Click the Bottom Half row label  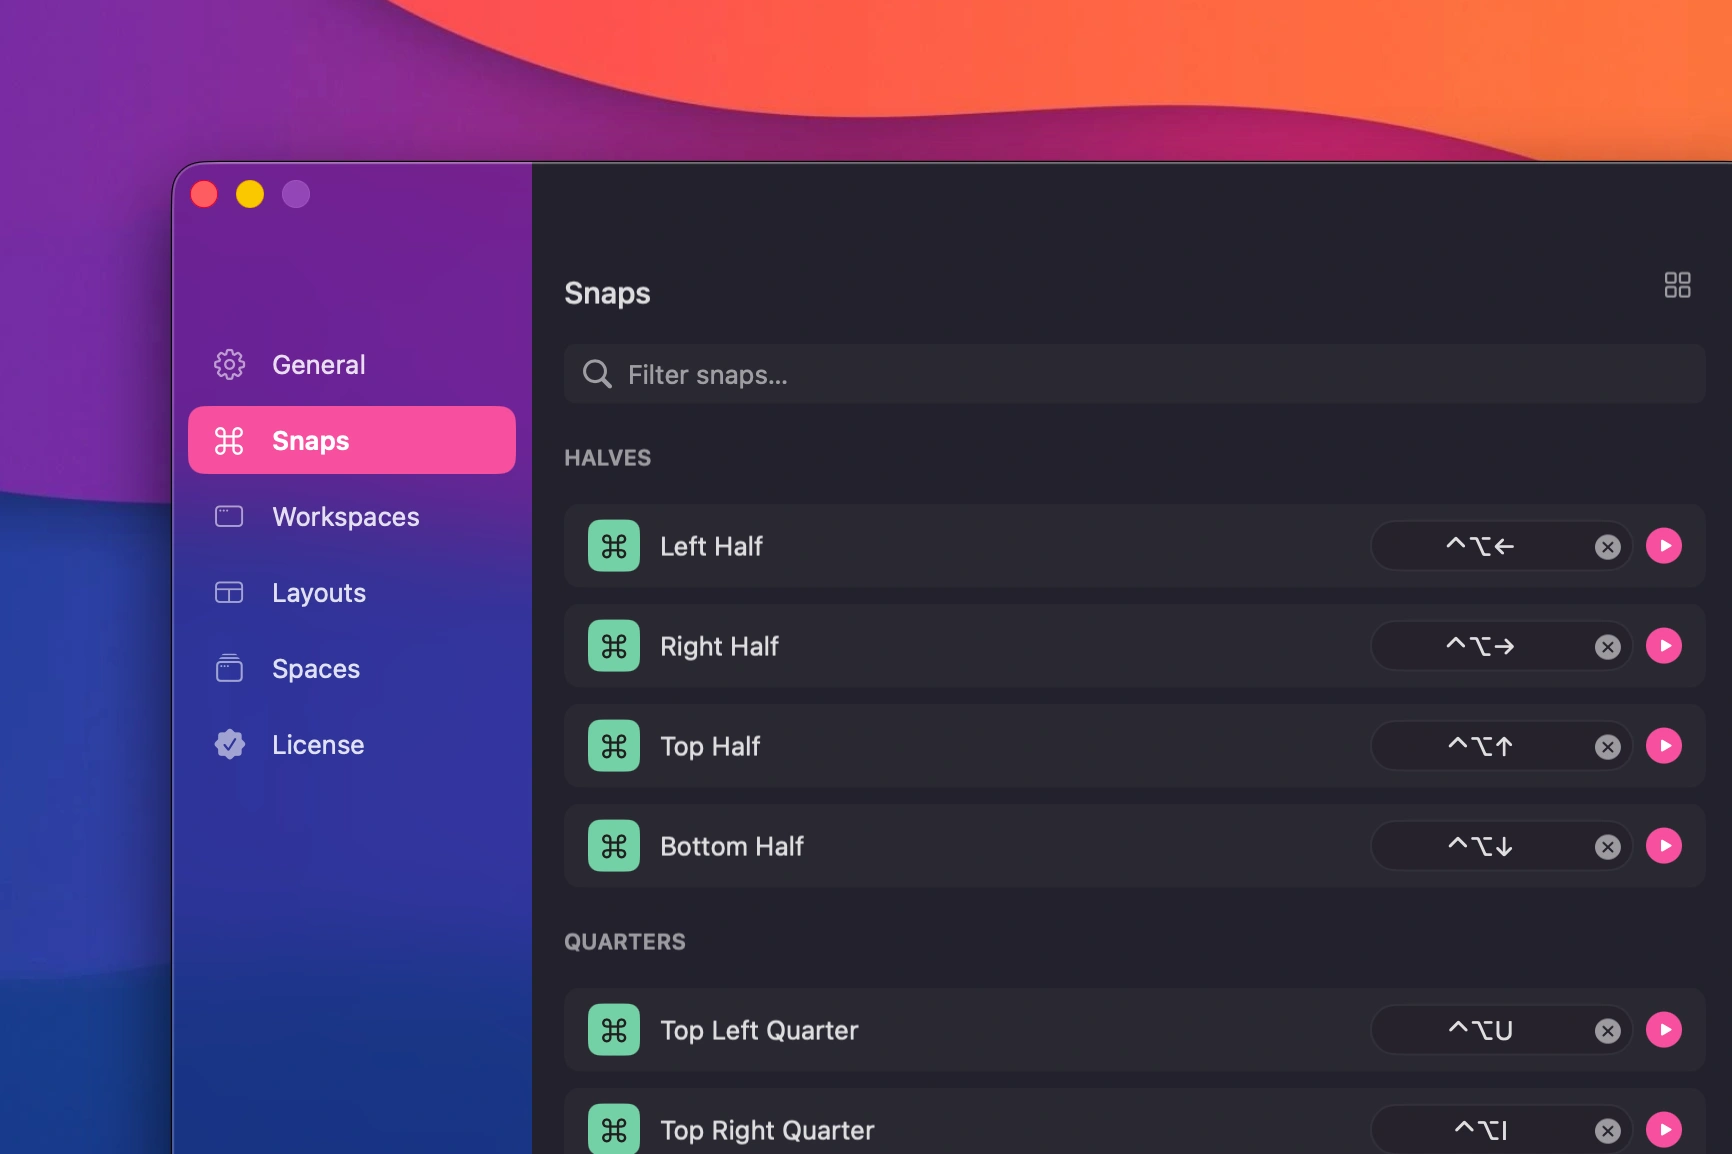732,847
